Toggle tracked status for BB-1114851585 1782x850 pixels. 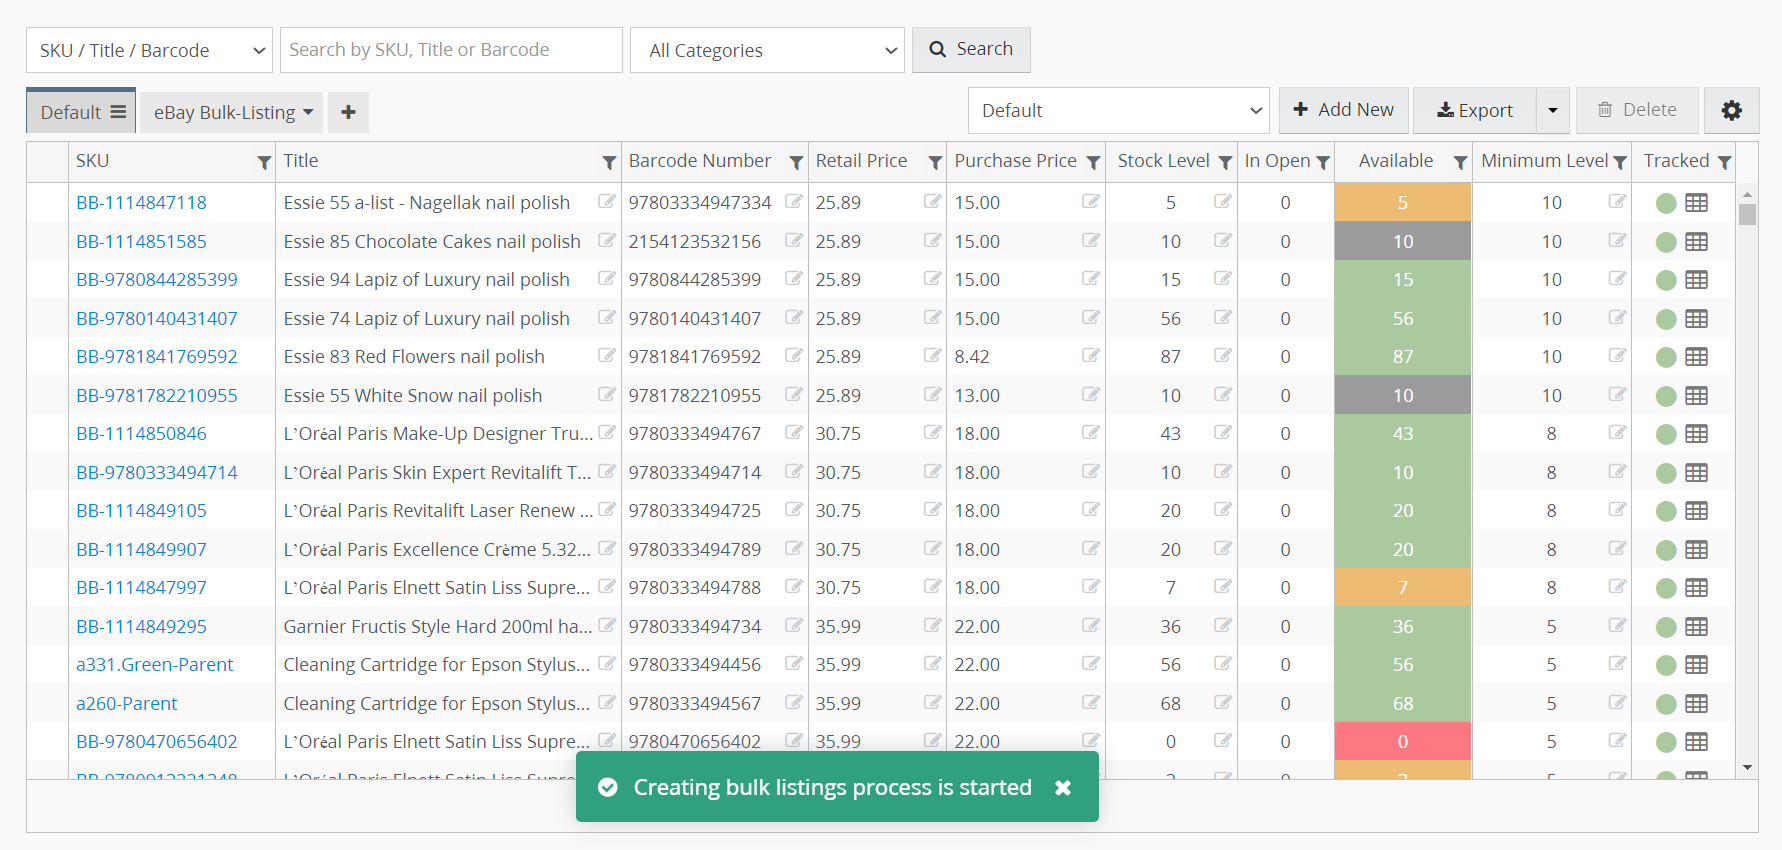point(1666,242)
